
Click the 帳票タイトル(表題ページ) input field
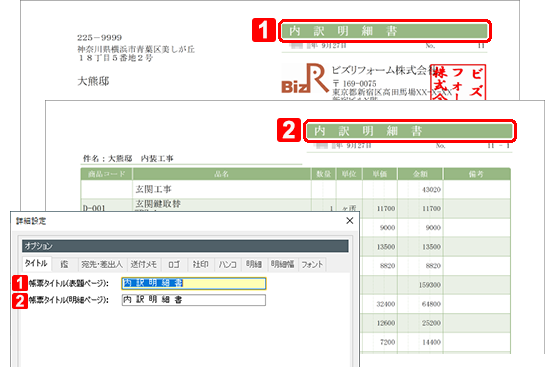(x=194, y=283)
